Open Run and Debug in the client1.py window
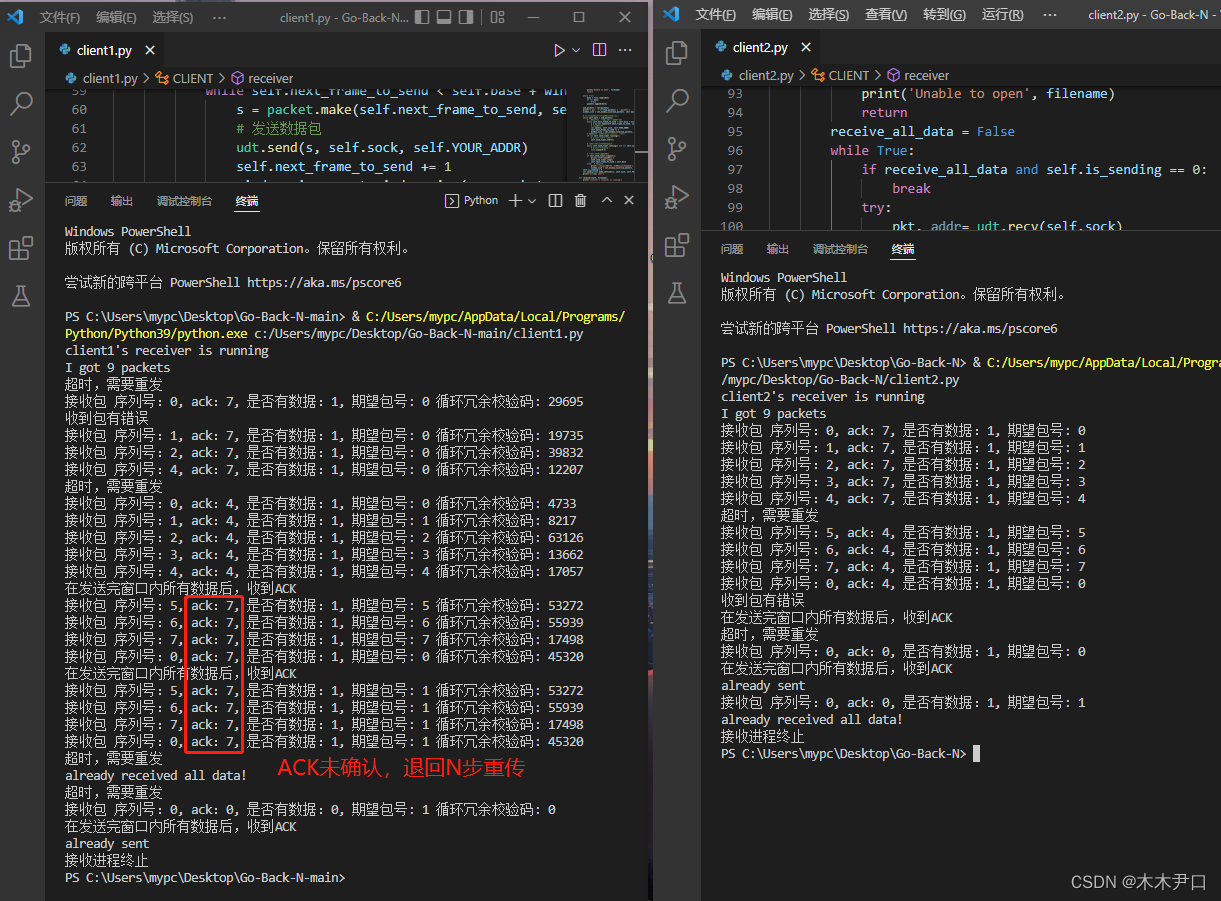Image resolution: width=1221 pixels, height=901 pixels. (20, 199)
